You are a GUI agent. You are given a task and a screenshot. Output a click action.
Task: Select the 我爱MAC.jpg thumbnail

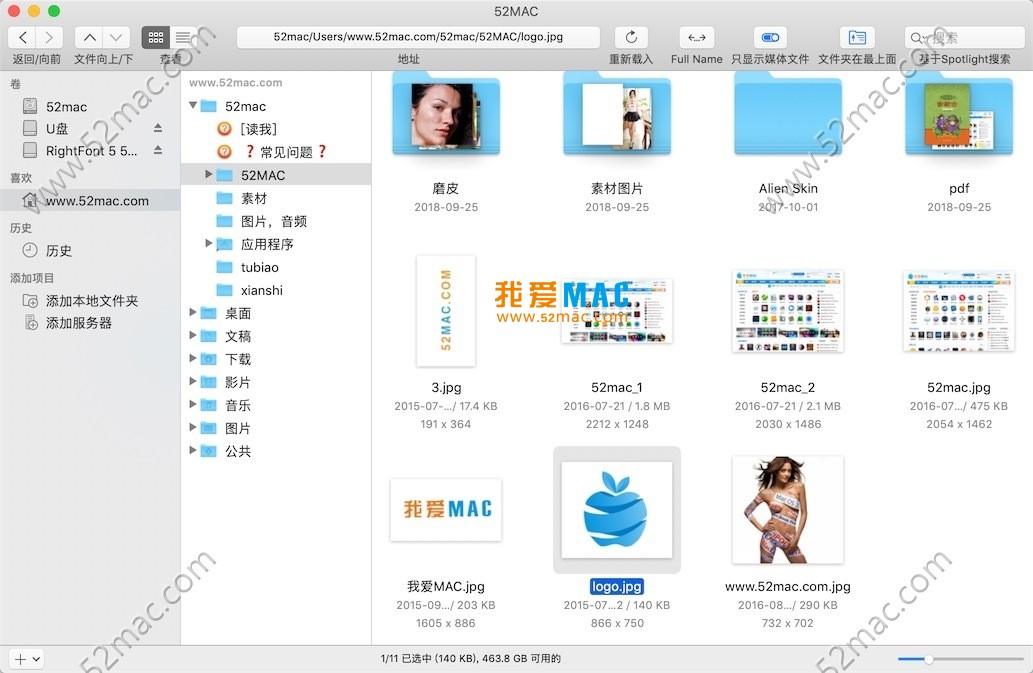(x=446, y=510)
